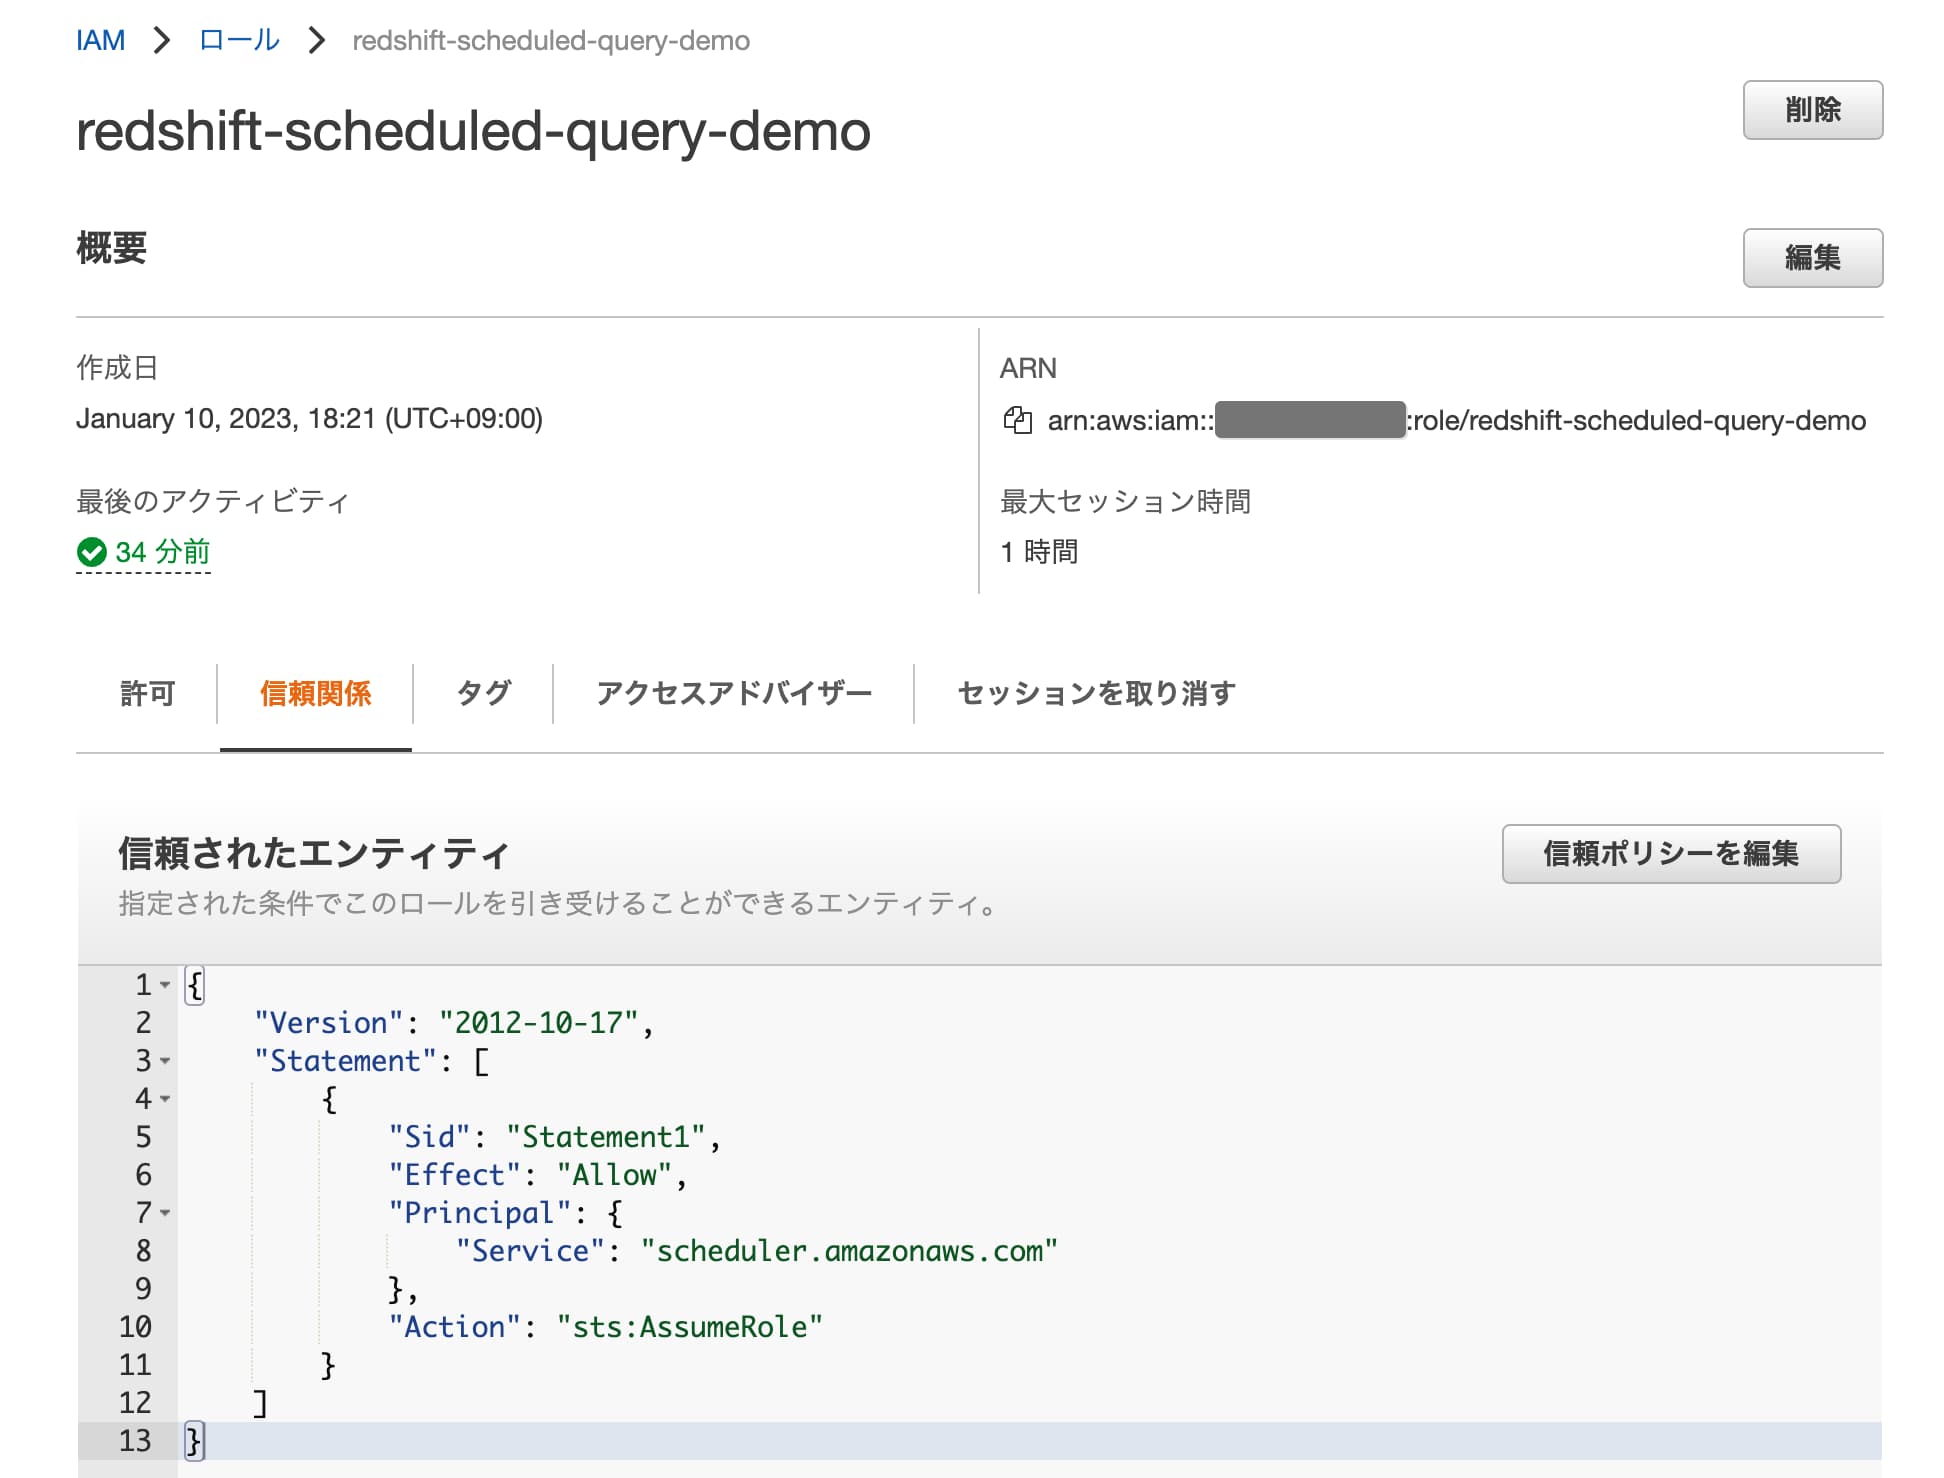Copy the role ARN with the copy icon

click(x=1017, y=420)
